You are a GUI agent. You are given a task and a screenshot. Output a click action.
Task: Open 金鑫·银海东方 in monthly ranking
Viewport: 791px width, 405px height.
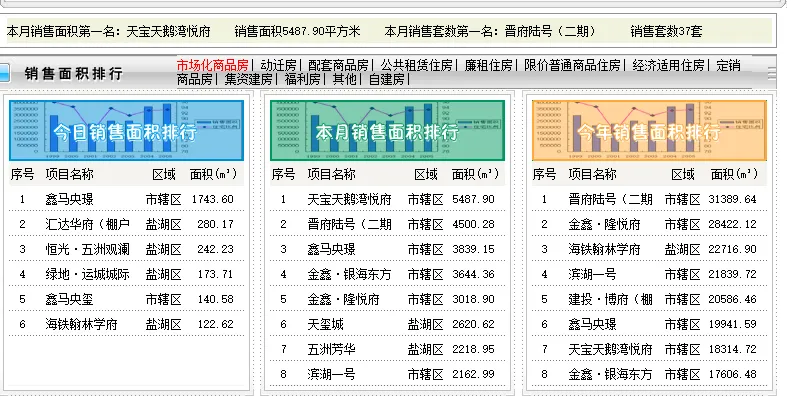click(350, 274)
